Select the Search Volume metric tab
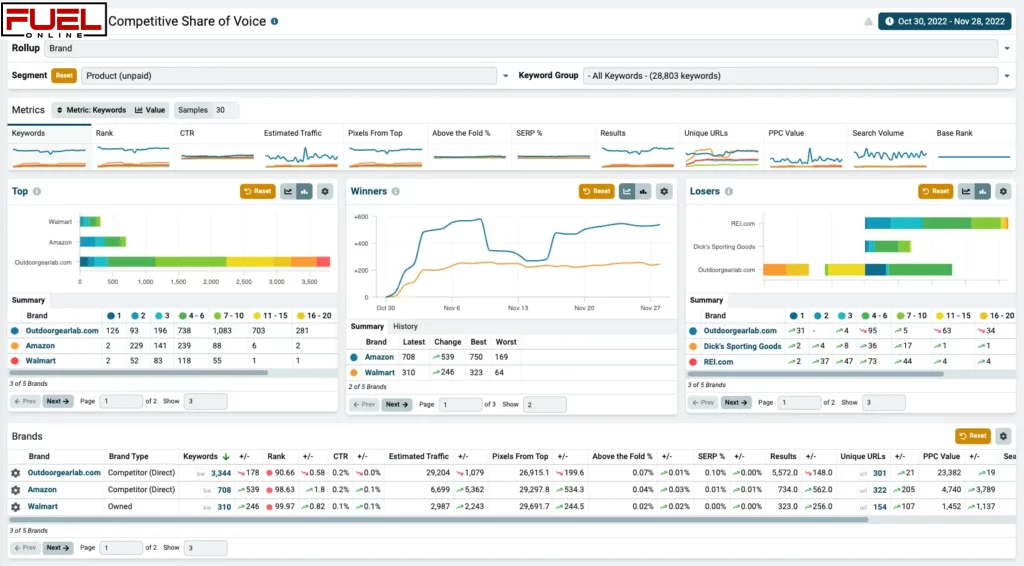This screenshot has width=1024, height=566. (890, 147)
